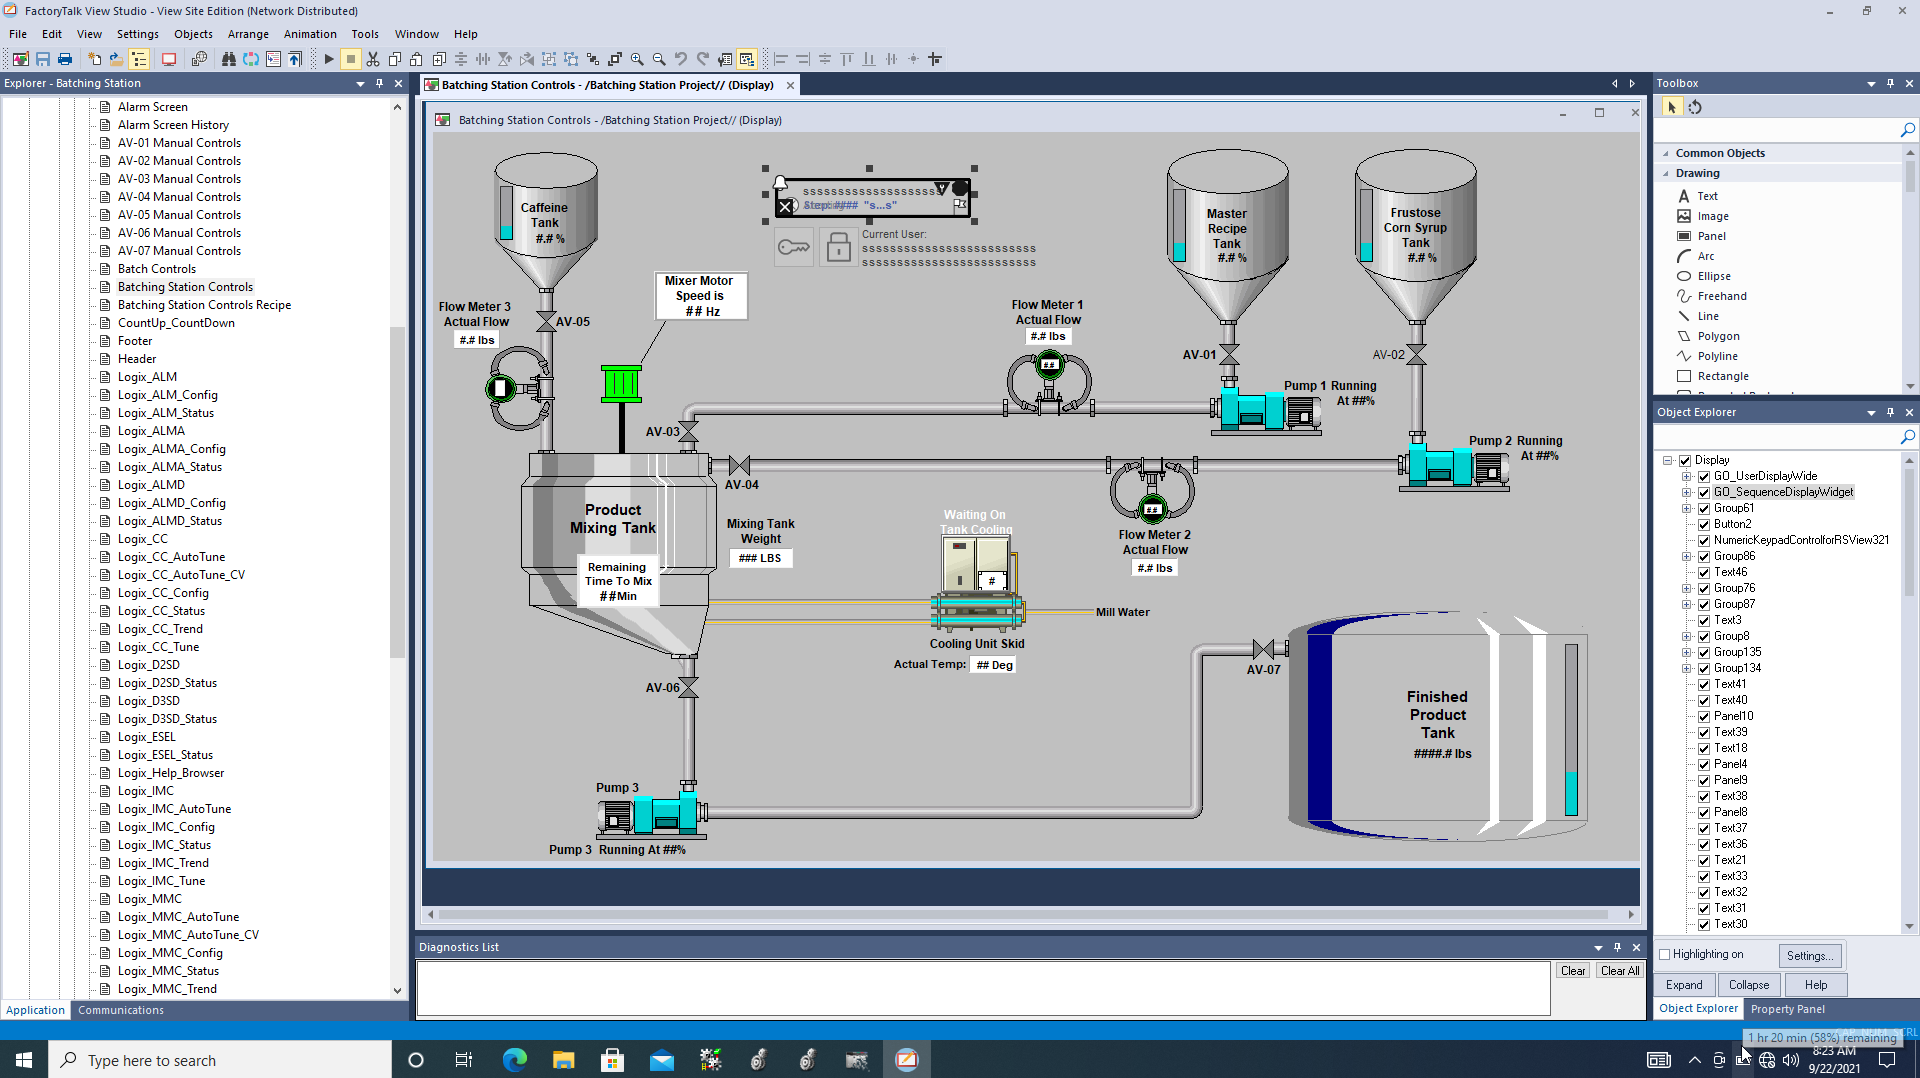Image resolution: width=1920 pixels, height=1078 pixels.
Task: Click the binoculars Find icon
Action: pos(229,59)
